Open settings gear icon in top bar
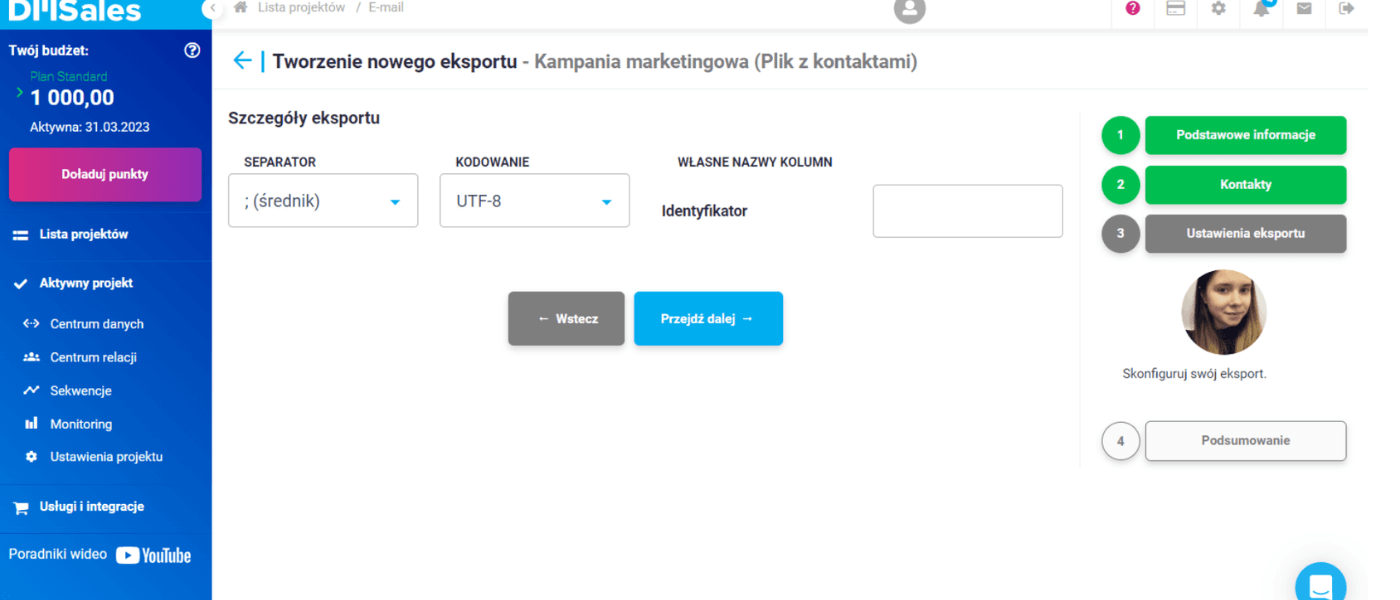Screen dimensions: 1400x600 (x=1218, y=8)
